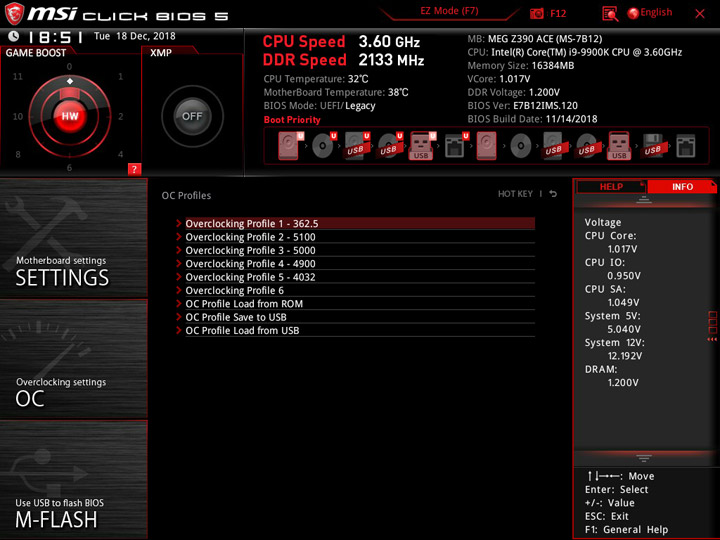The height and width of the screenshot is (540, 720).
Task: Click the info panel bottom scroll handle
Action: pyautogui.click(x=644, y=458)
